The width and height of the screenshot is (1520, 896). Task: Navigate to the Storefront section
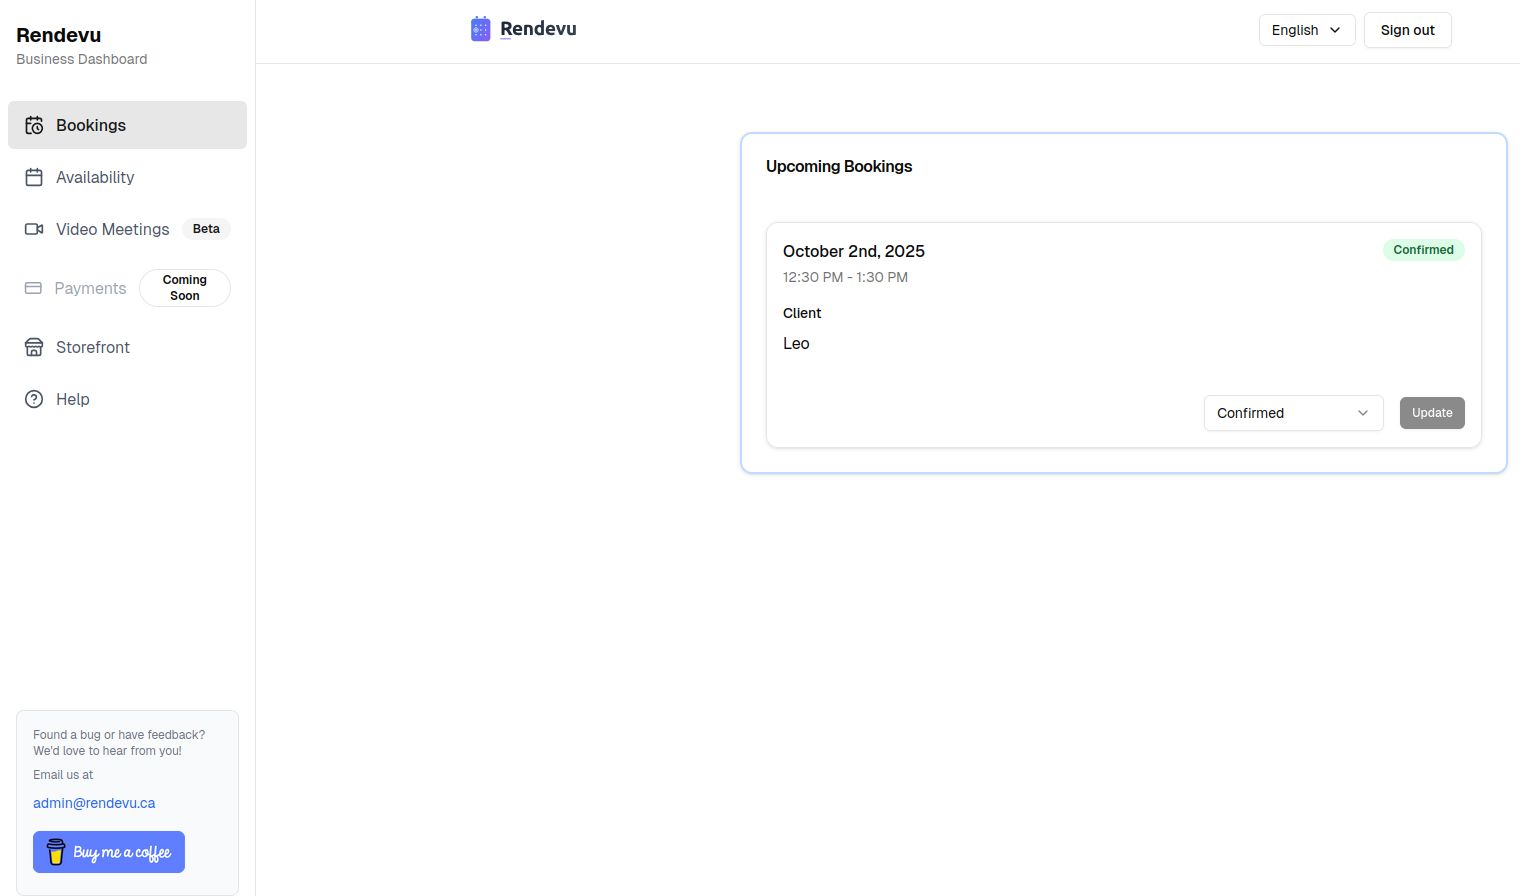pyautogui.click(x=91, y=347)
